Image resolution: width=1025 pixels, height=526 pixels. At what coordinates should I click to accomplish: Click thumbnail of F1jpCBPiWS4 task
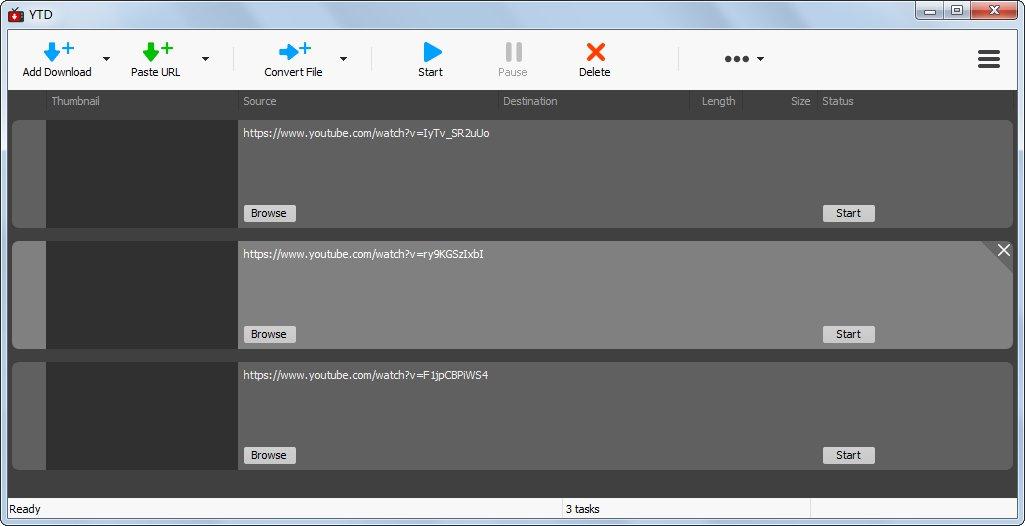tap(142, 416)
